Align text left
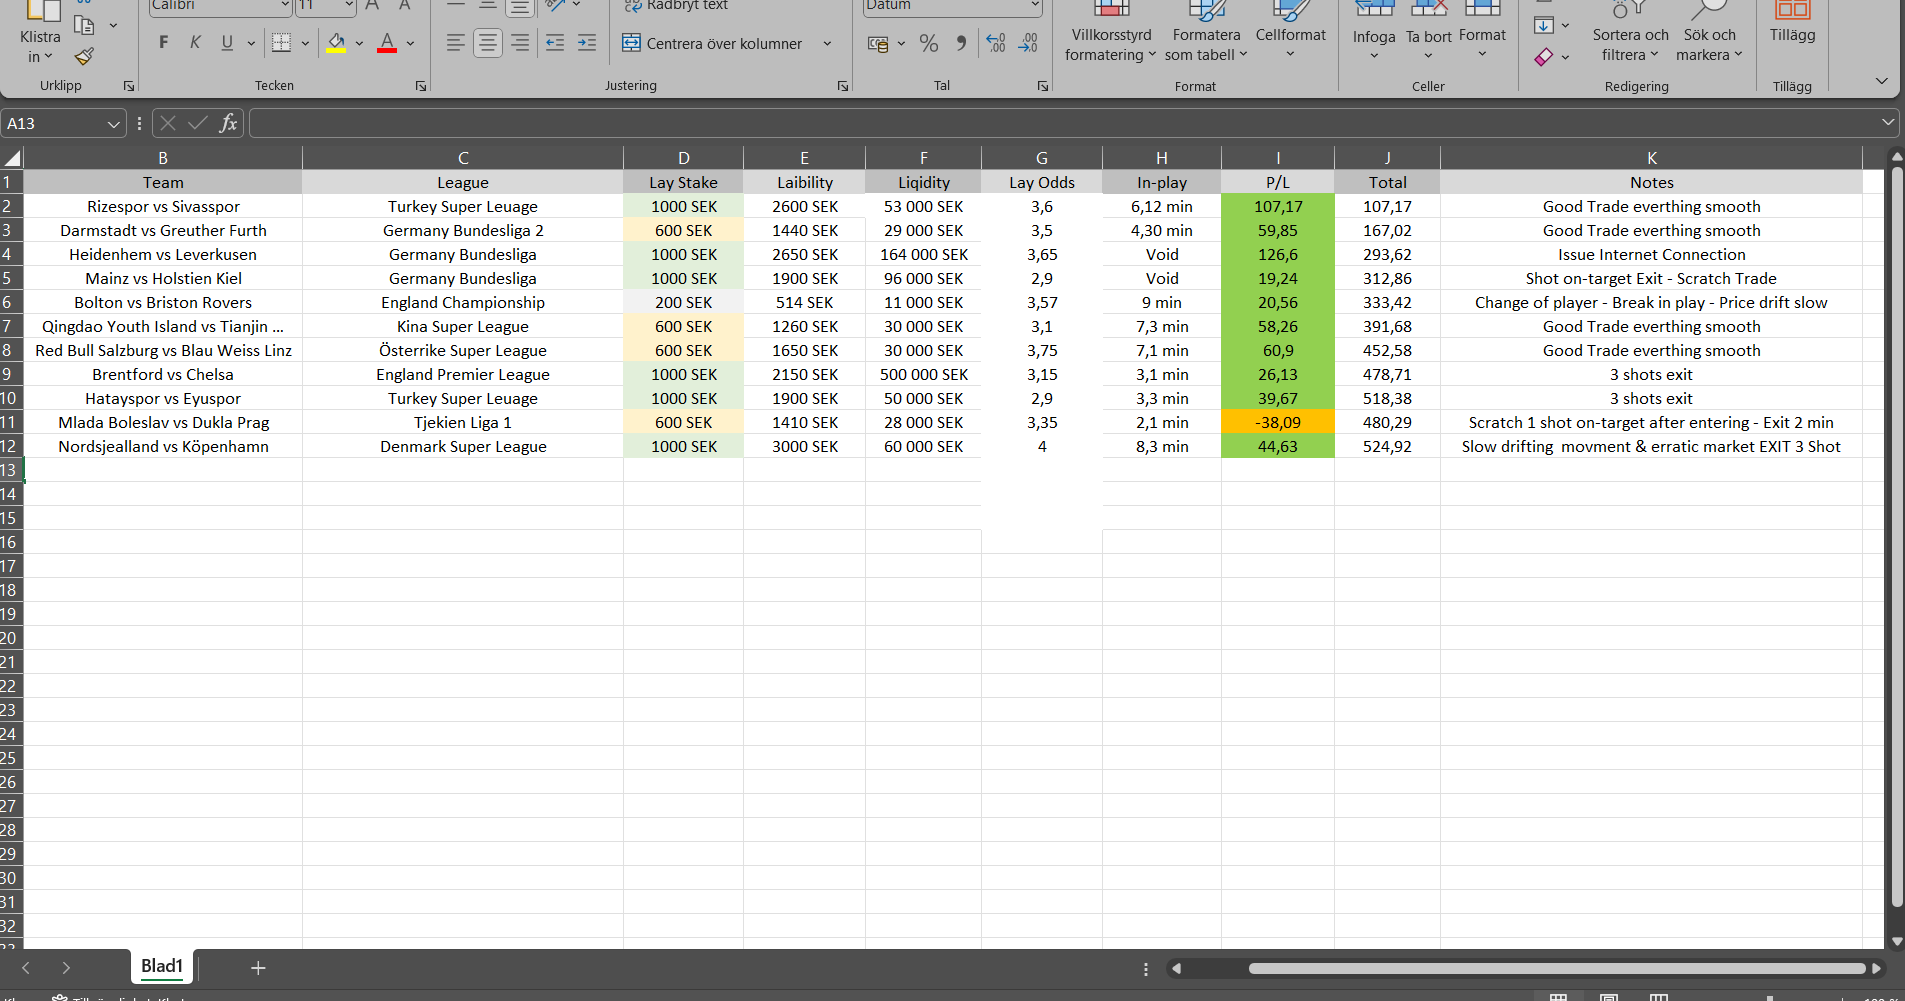1905x1001 pixels. tap(455, 43)
